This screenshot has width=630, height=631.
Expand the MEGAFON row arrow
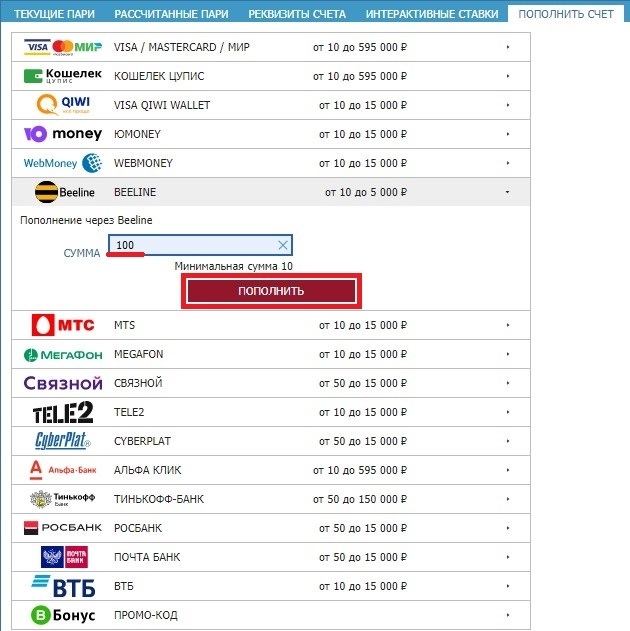point(508,354)
